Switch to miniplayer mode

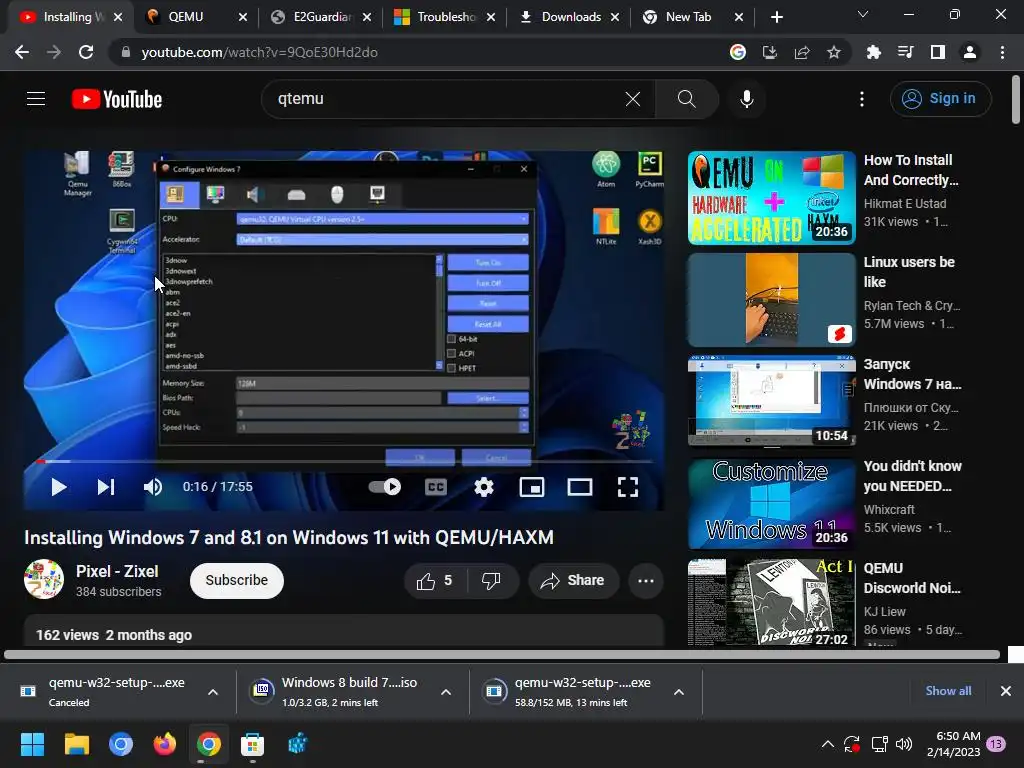[x=532, y=487]
